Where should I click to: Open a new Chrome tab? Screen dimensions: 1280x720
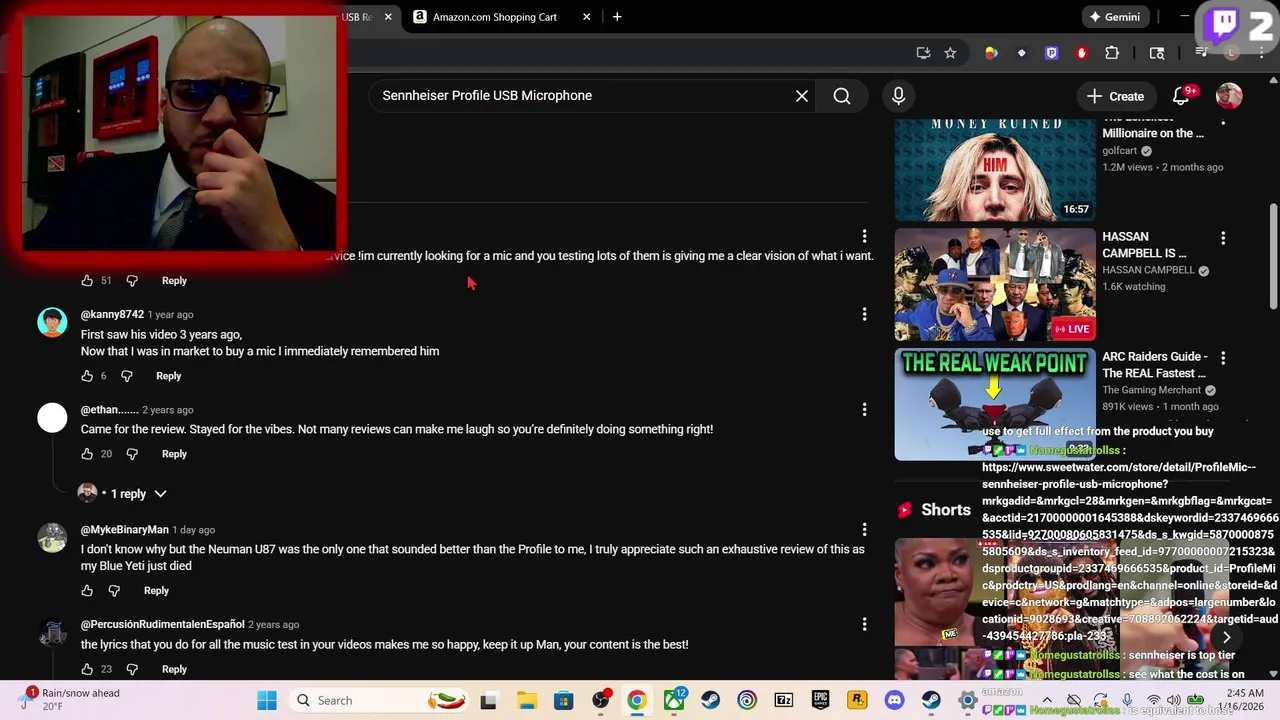[617, 17]
